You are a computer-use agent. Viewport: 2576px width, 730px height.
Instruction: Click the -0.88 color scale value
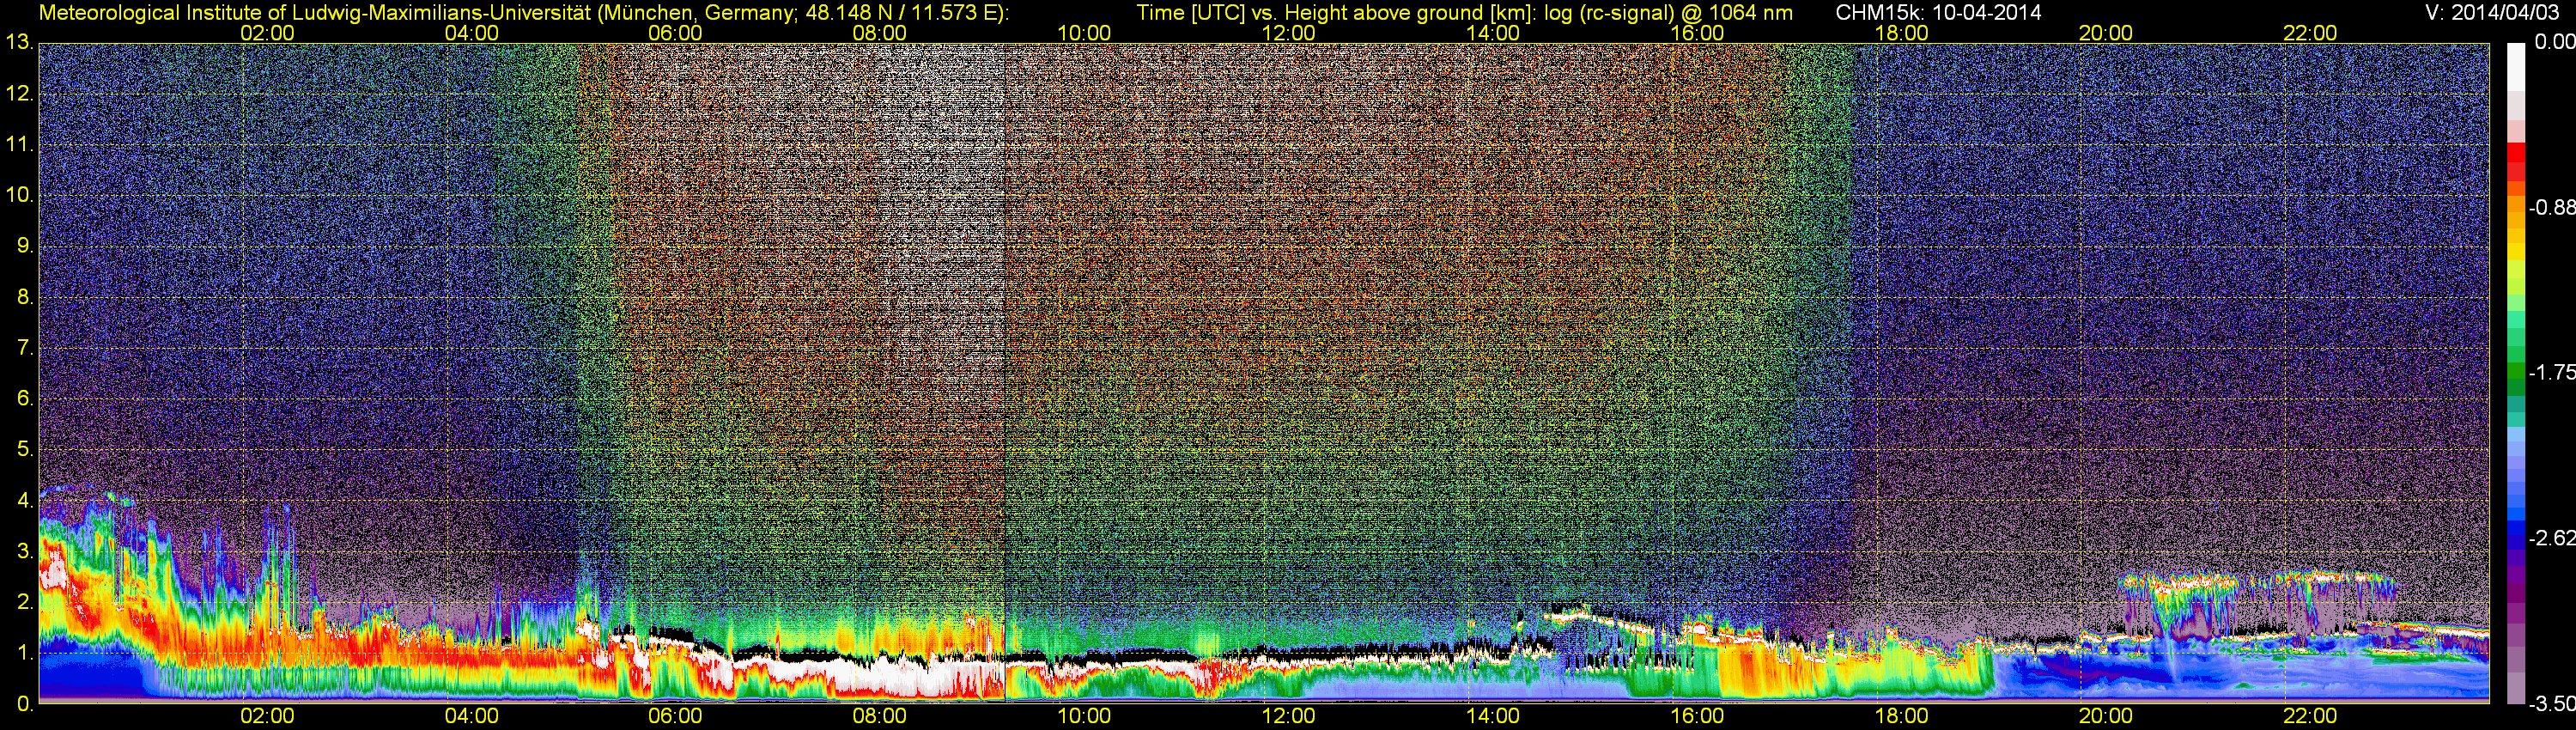[x=2551, y=207]
